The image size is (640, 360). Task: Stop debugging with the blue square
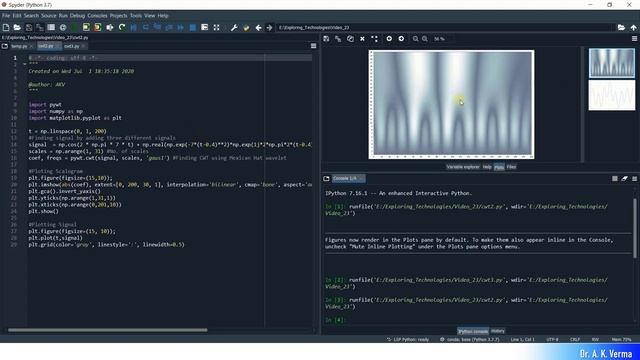pos(193,27)
